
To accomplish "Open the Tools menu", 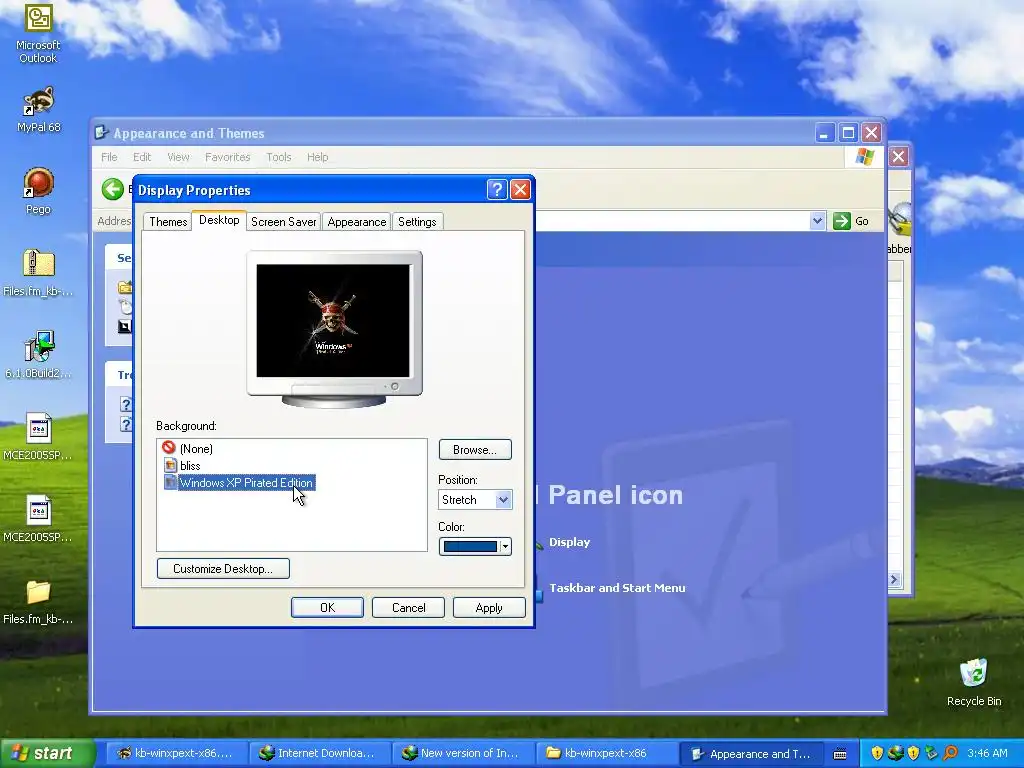I will click(x=278, y=157).
